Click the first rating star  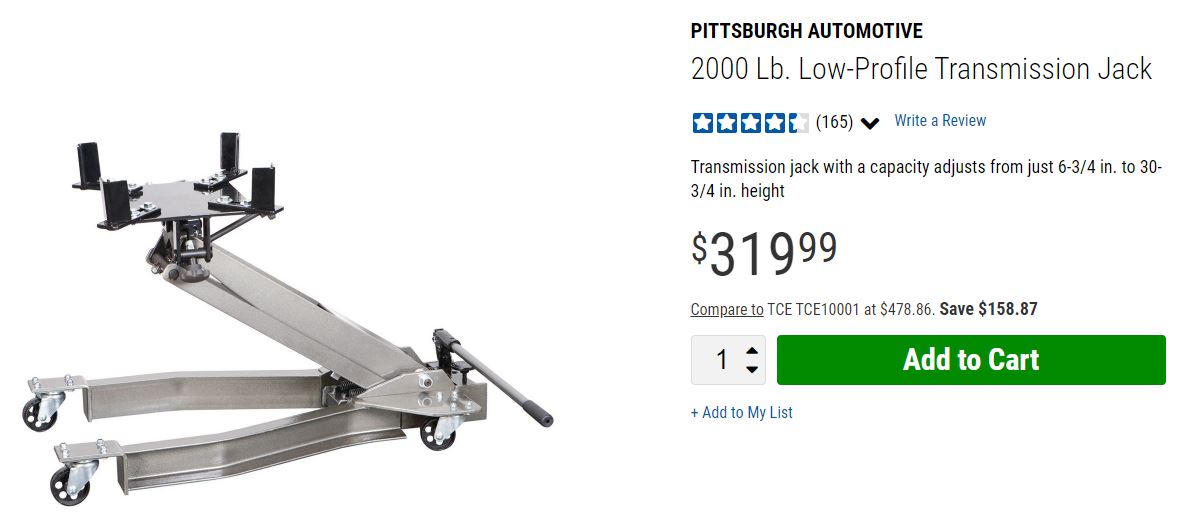point(702,123)
